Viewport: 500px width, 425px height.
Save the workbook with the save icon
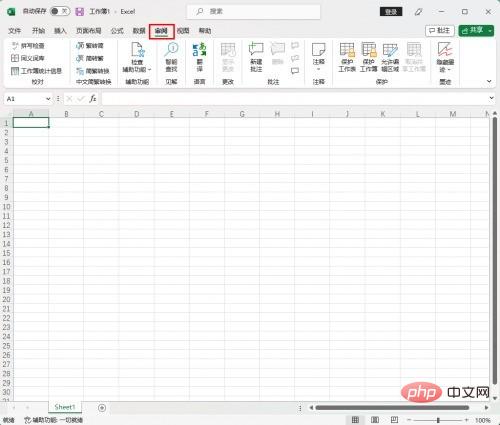point(79,12)
